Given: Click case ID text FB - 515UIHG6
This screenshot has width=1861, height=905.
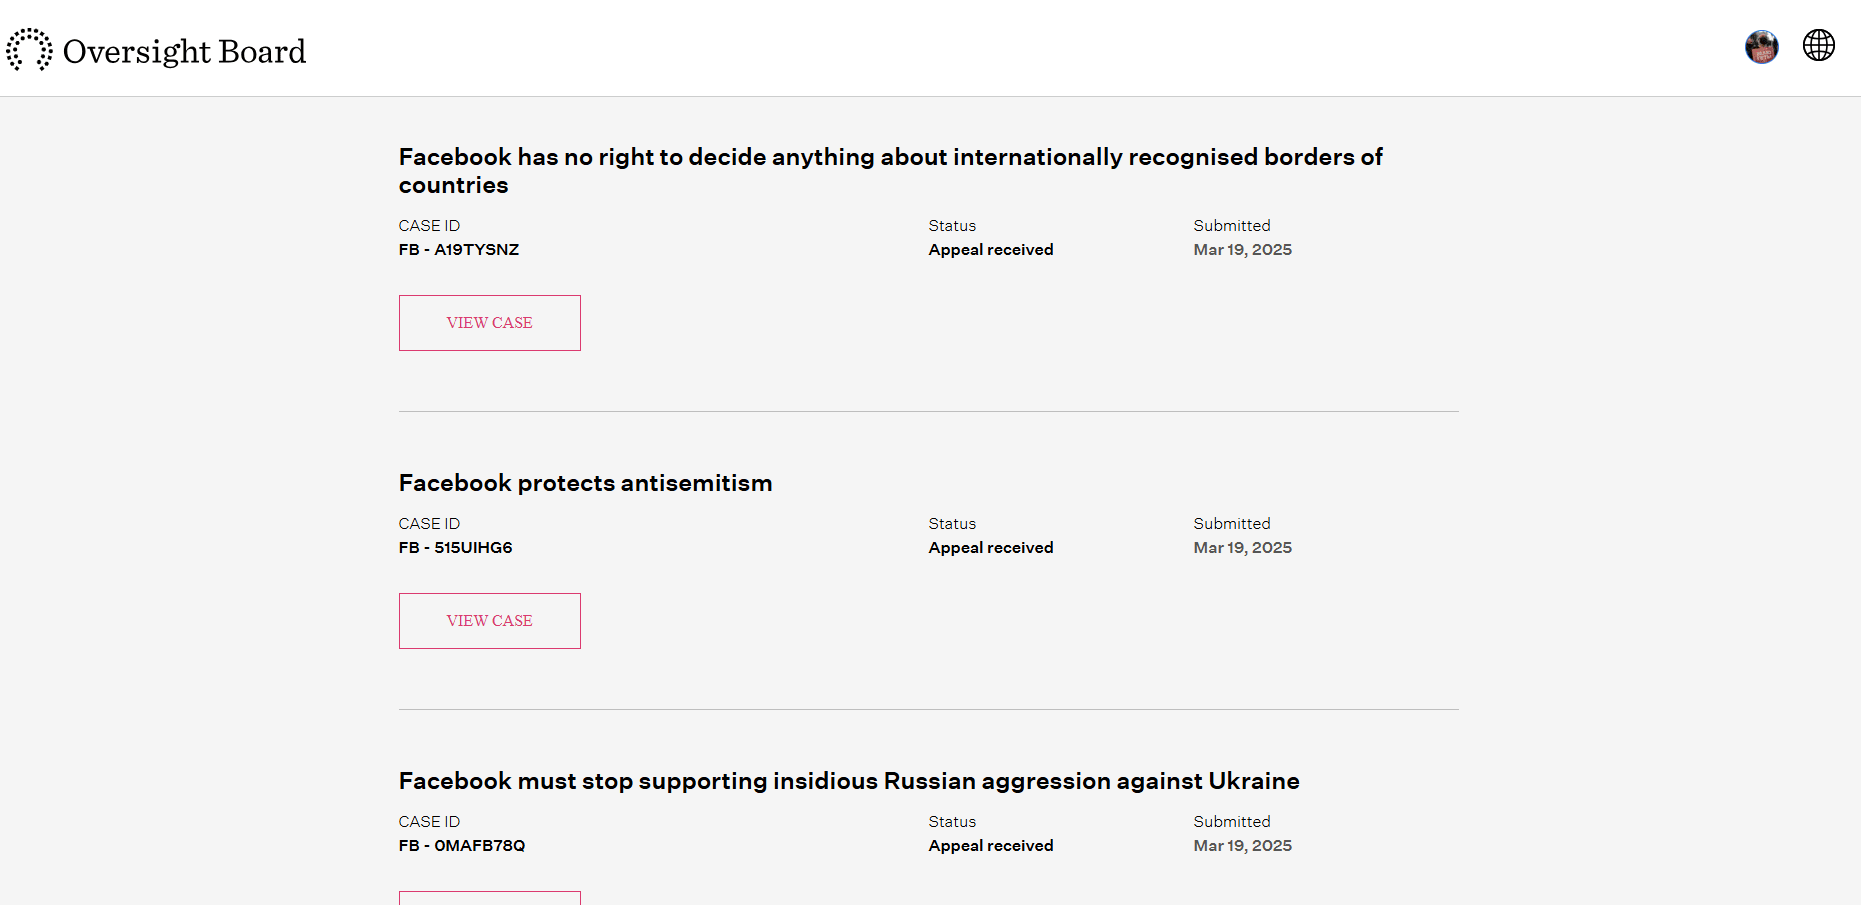Looking at the screenshot, I should coord(455,548).
